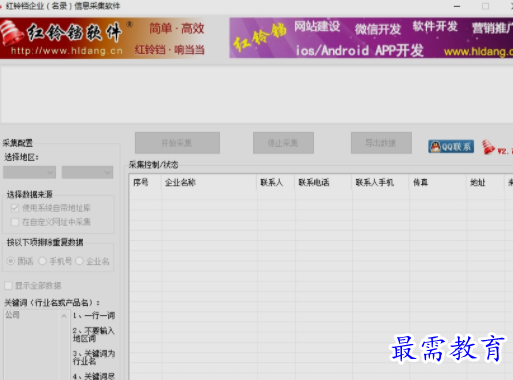Viewport: 513px width, 380px height.
Task: Click the keyword box scroll up arrow
Action: pos(64,315)
